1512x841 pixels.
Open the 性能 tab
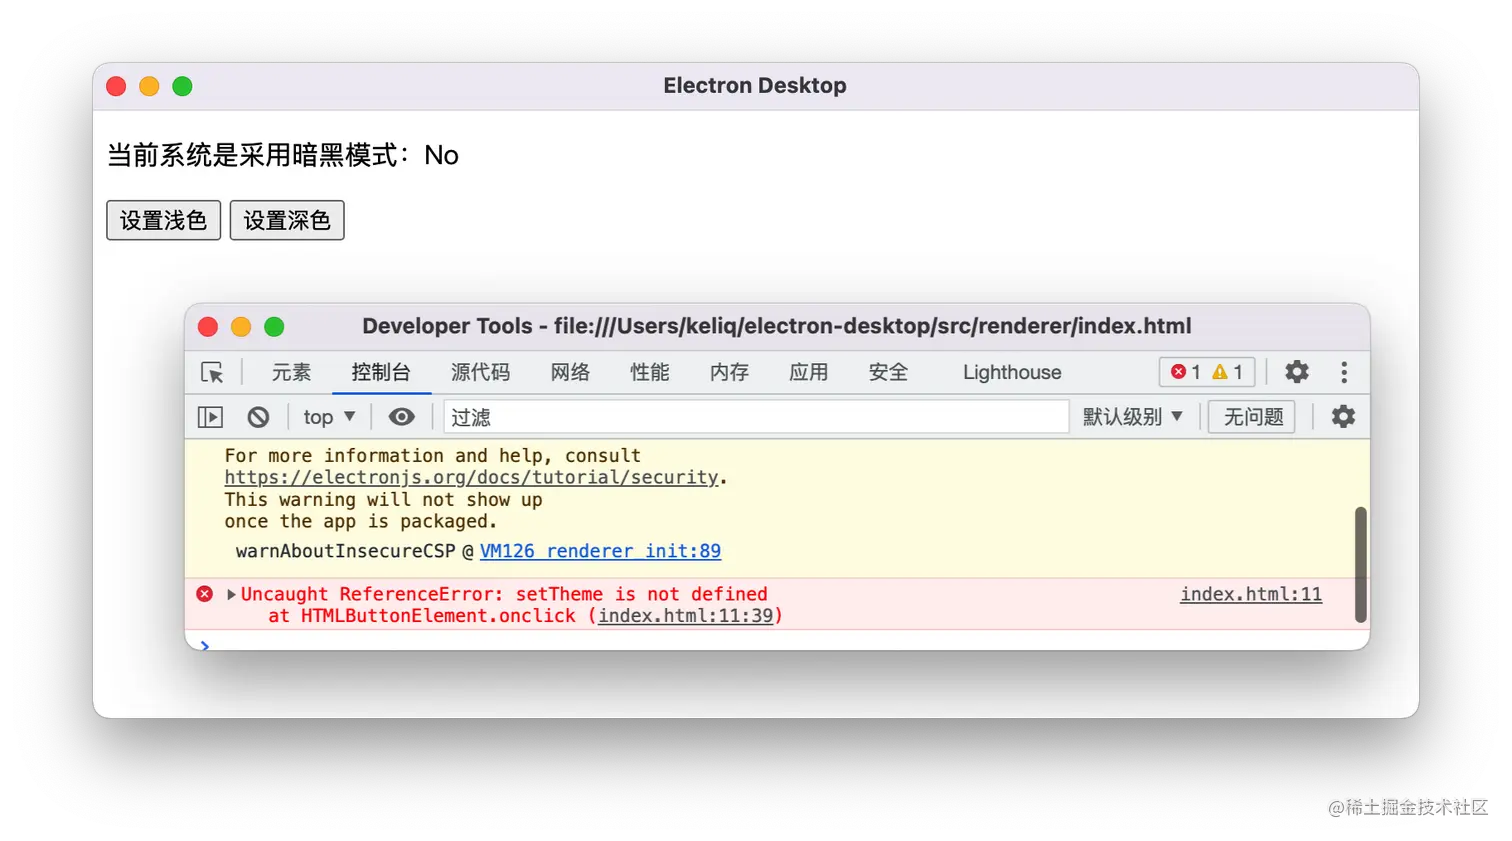pyautogui.click(x=650, y=372)
